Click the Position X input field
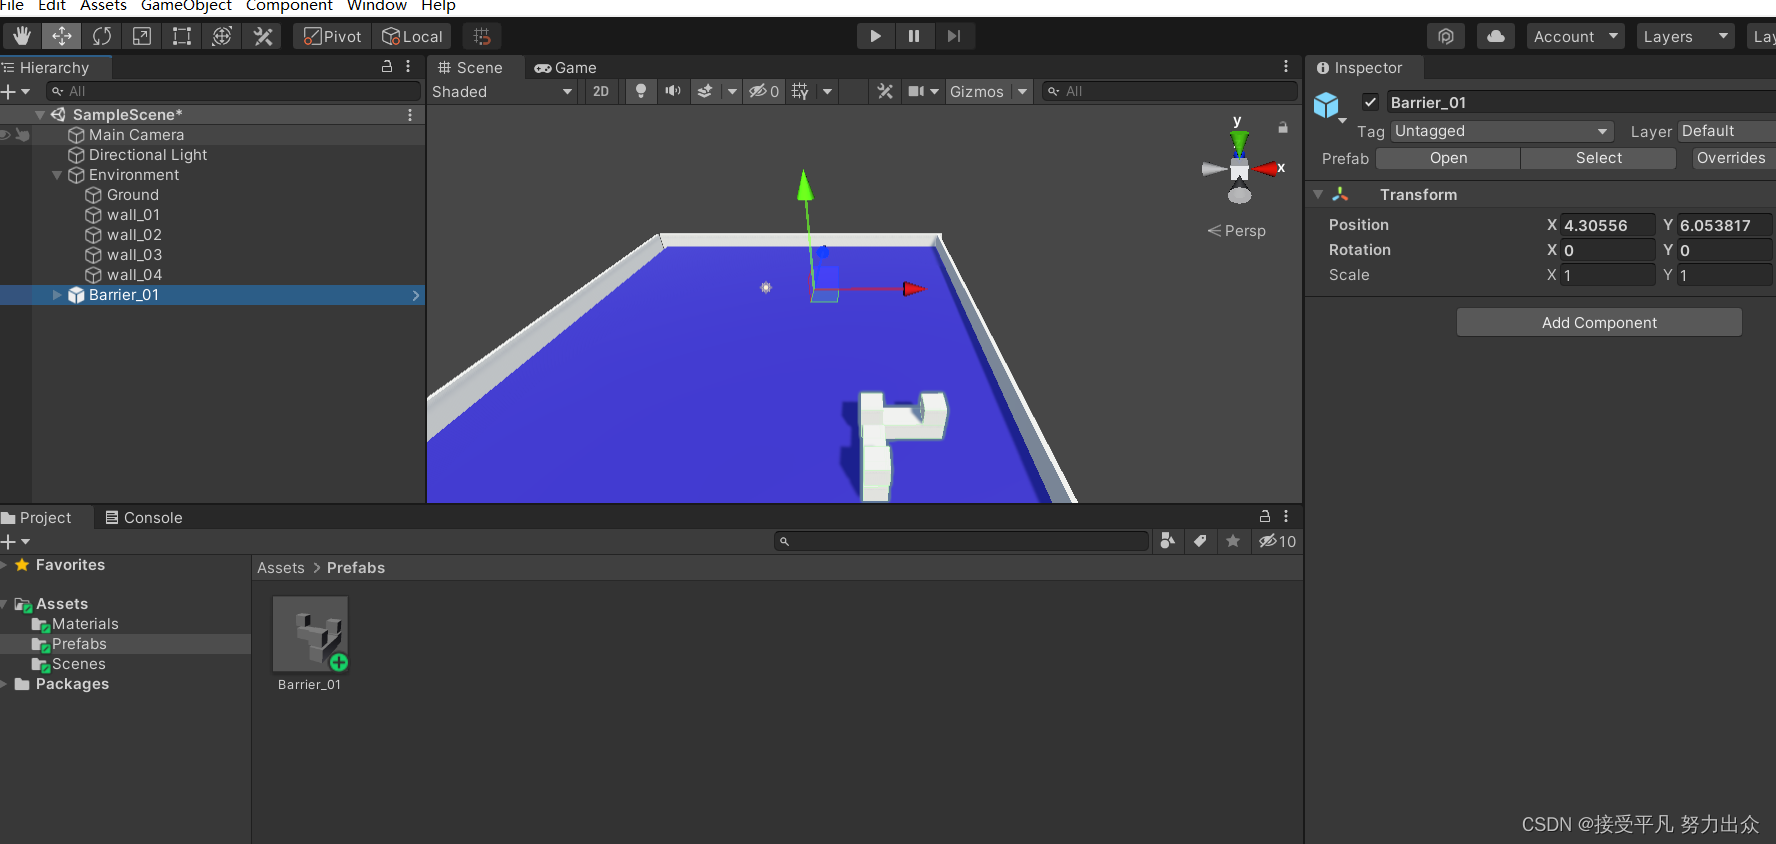Screen dimensions: 1776x844 (1607, 226)
